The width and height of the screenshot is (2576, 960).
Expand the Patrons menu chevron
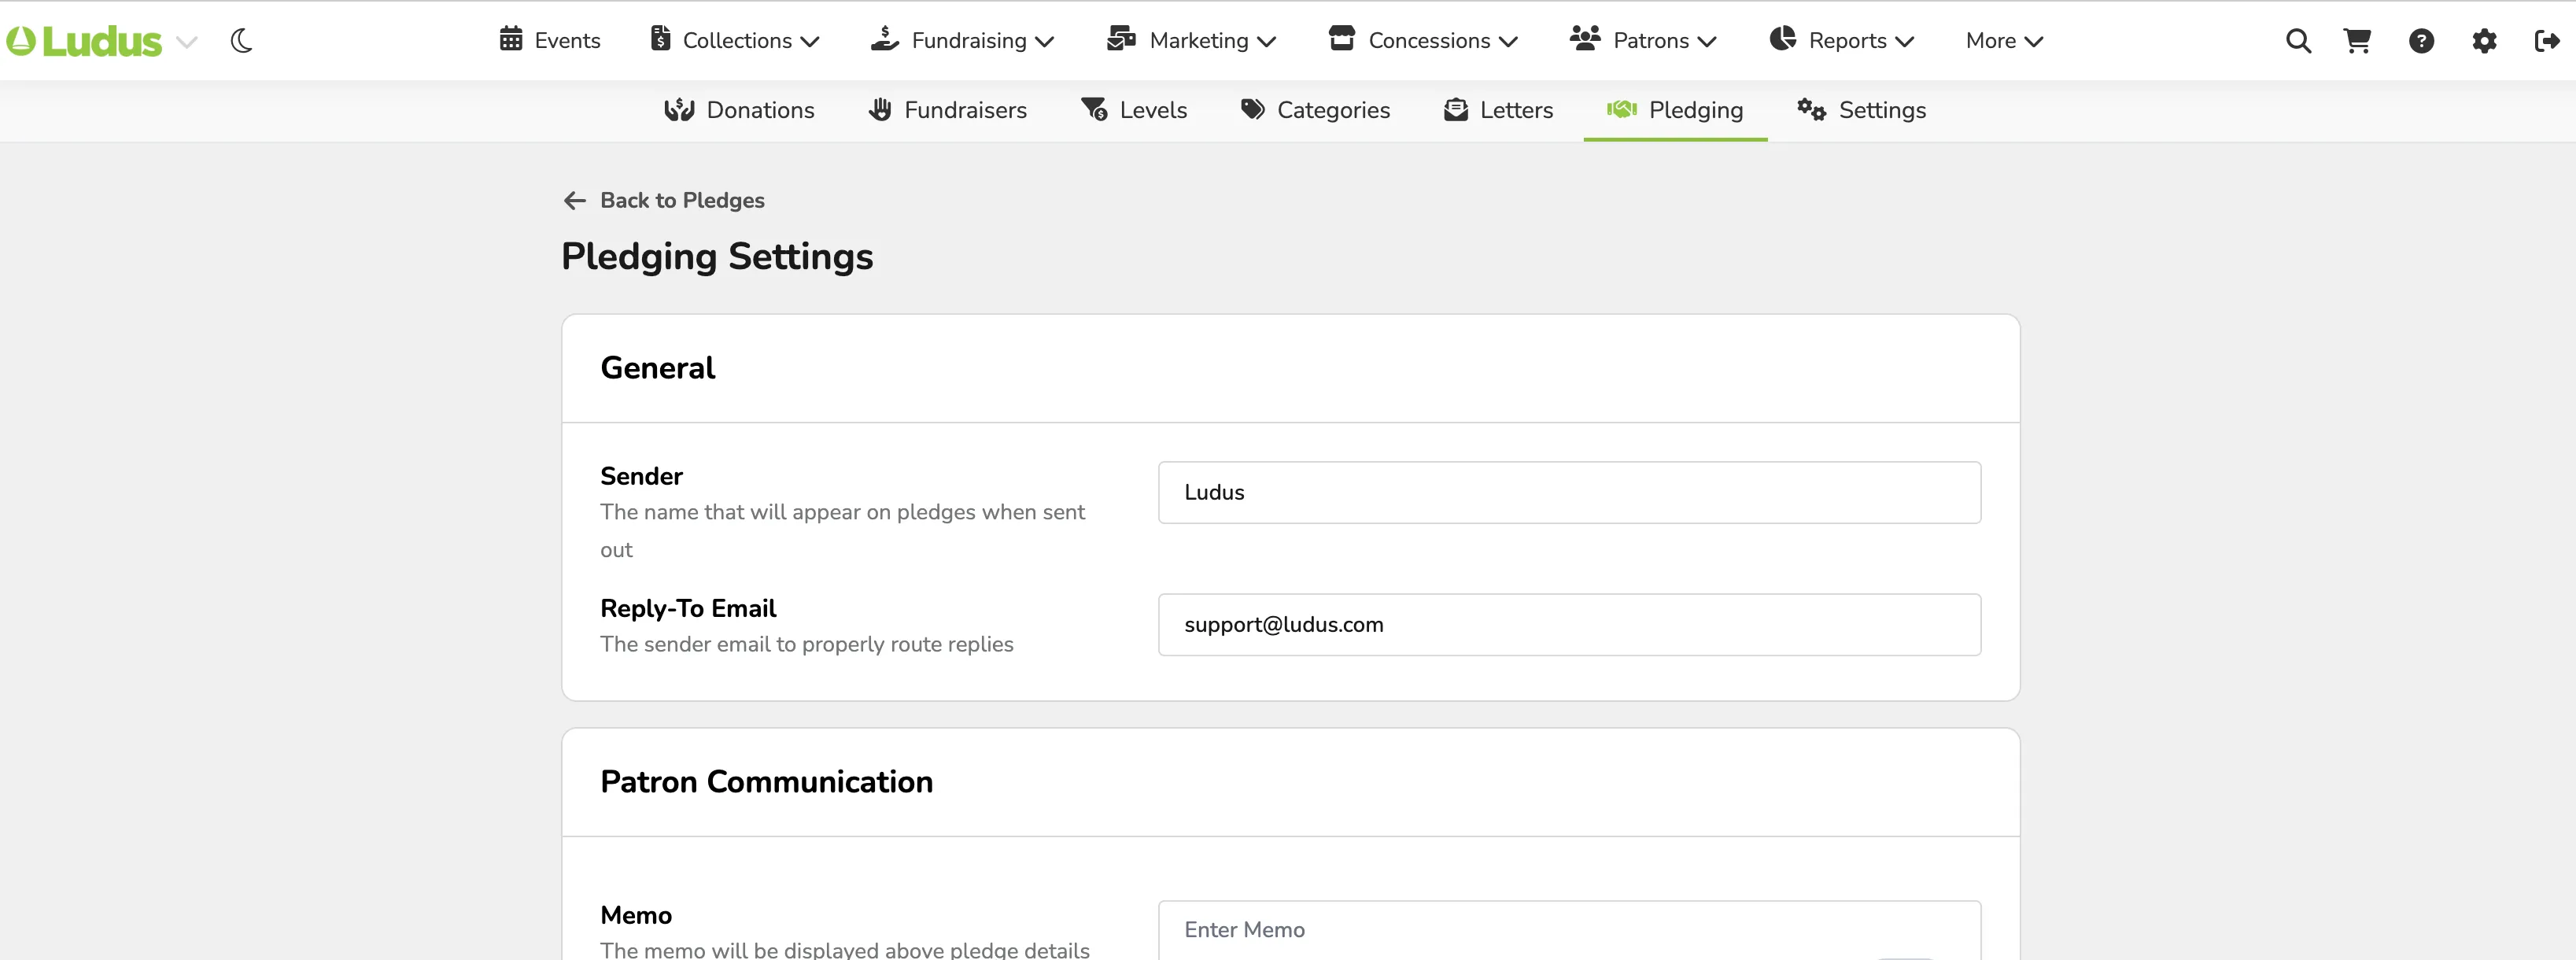1707,42
